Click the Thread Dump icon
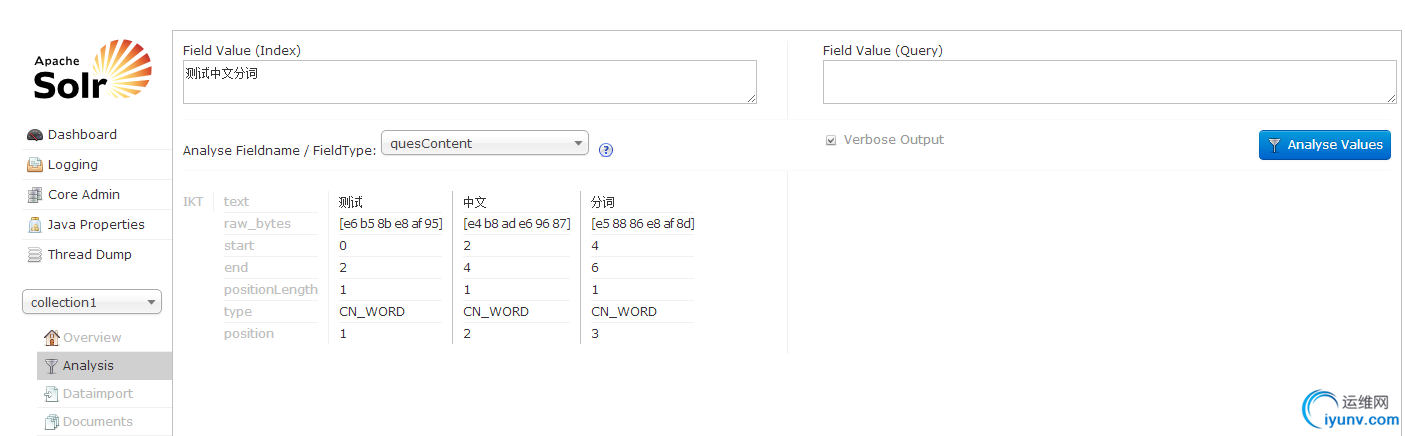 point(35,255)
